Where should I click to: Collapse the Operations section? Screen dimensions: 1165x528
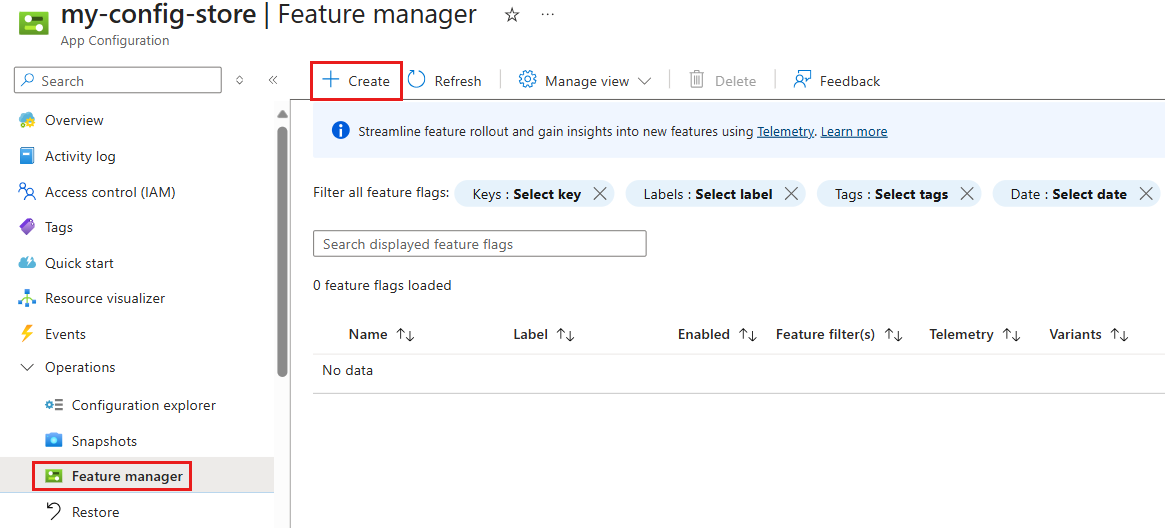pyautogui.click(x=27, y=367)
